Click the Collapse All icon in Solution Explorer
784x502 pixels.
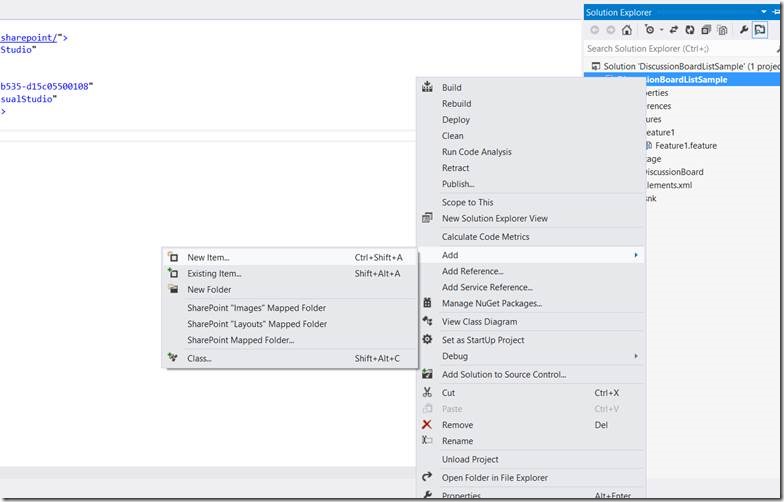[706, 30]
